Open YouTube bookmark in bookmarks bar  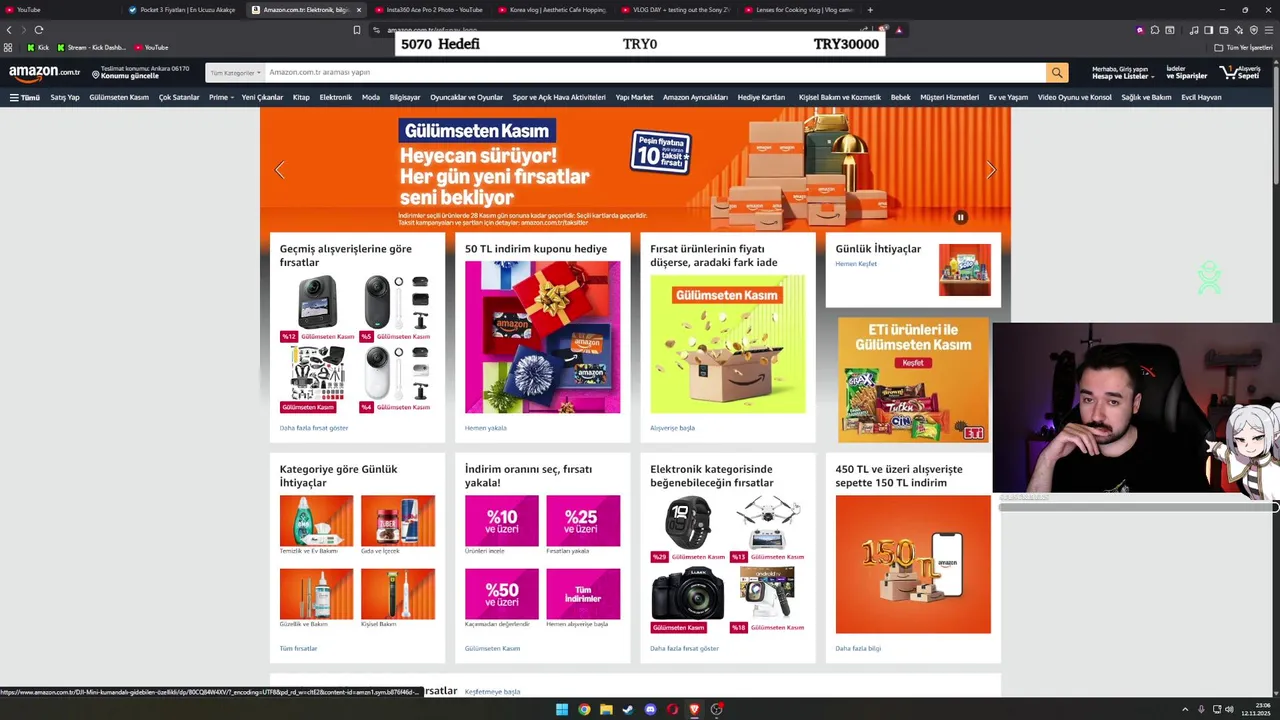point(151,47)
